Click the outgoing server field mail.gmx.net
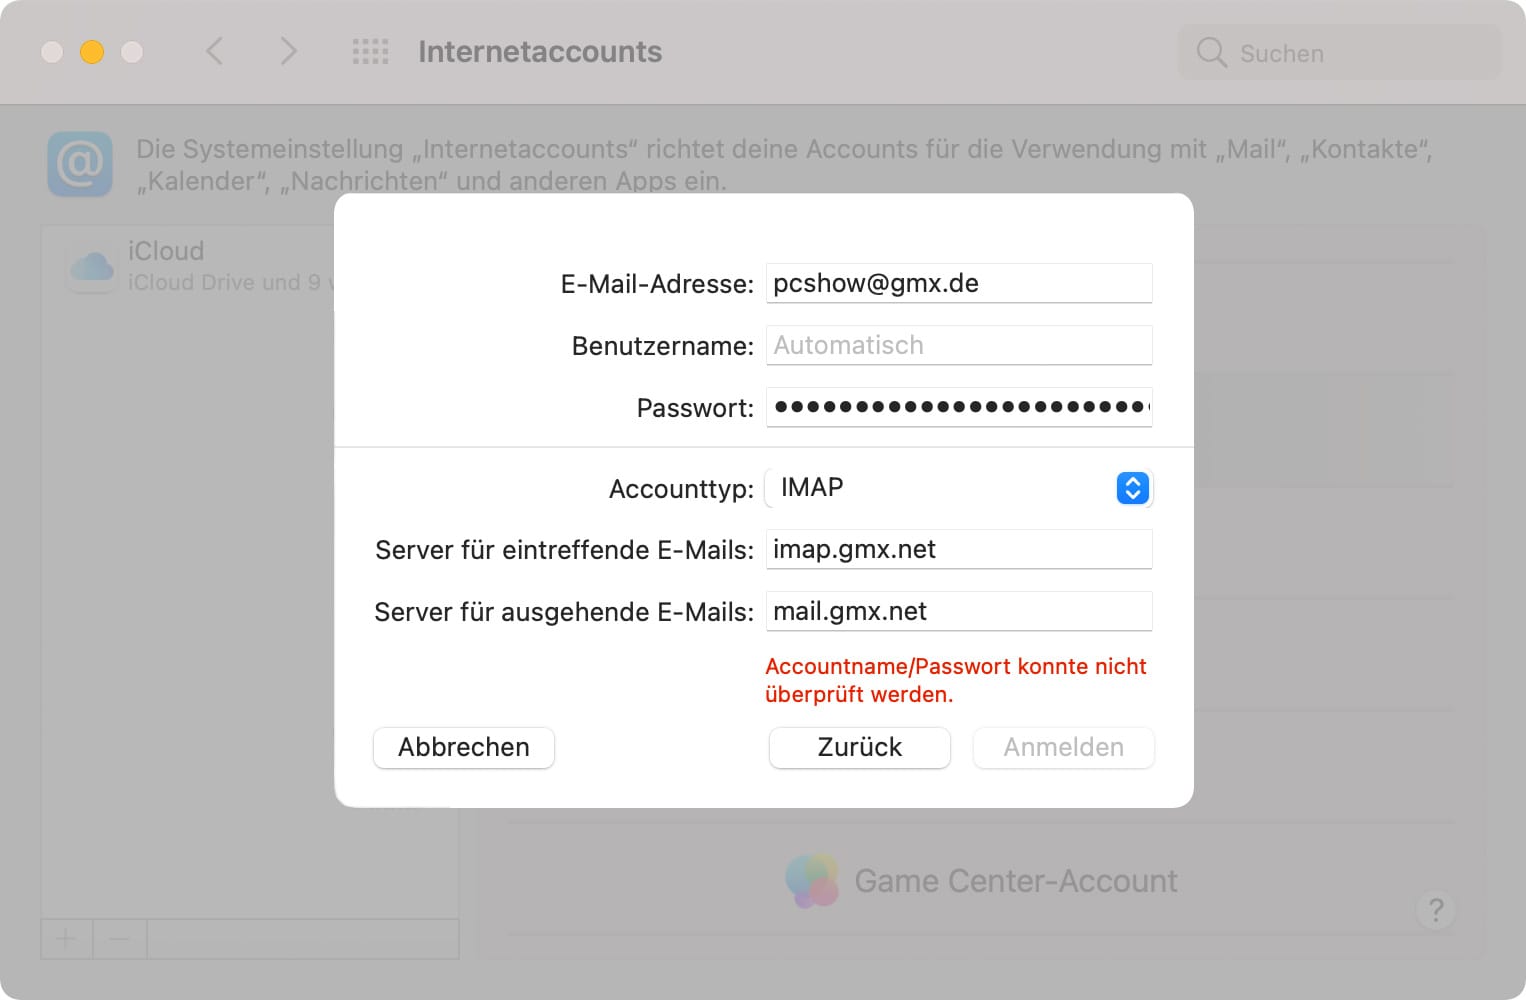 959,611
